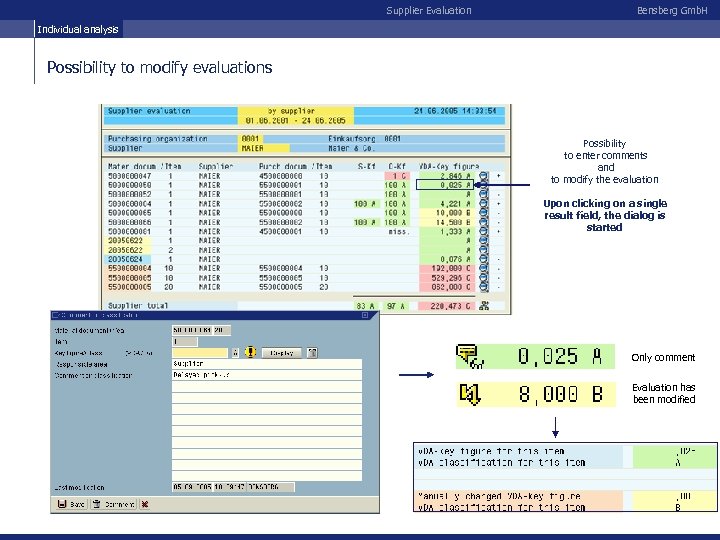720x540 pixels.
Task: Select the 0,025 A VDA key figure cell
Action: [444, 185]
